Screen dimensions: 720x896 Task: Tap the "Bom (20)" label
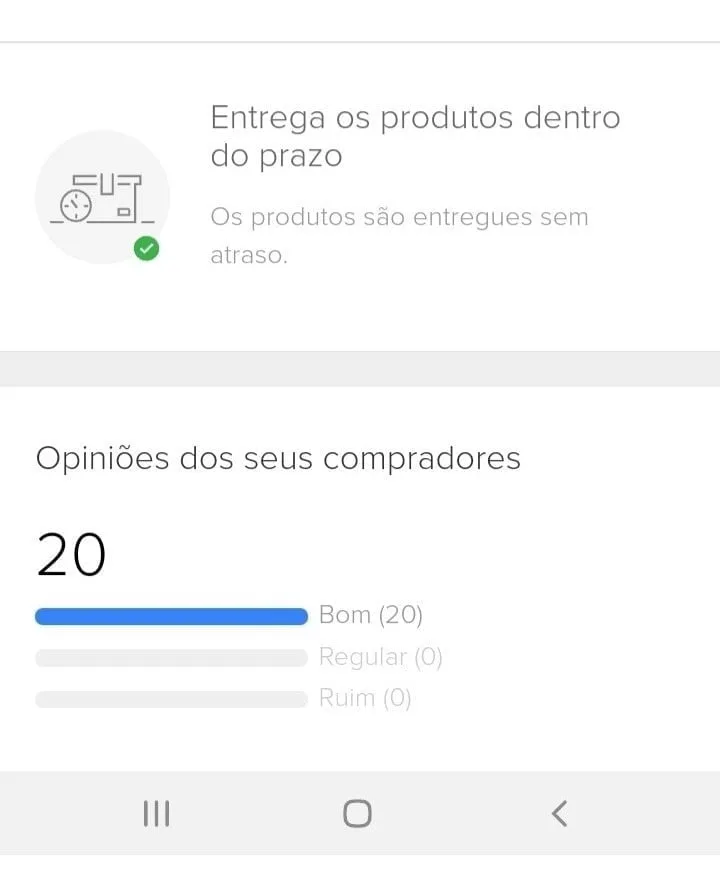tap(371, 615)
